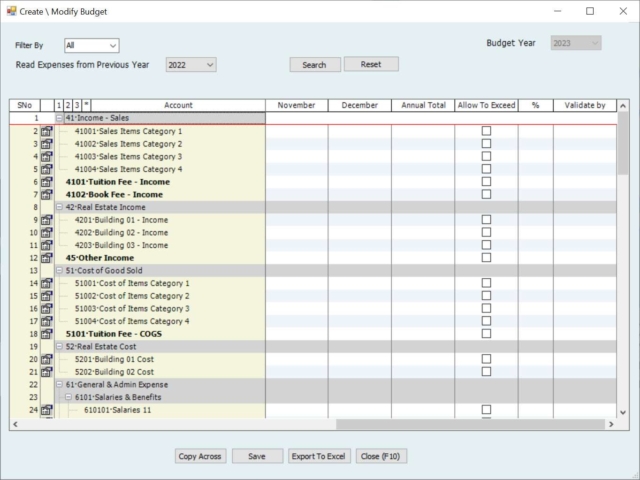The image size is (640, 480).
Task: Click the row icon for 4203 Building 03 - Income
Action: tap(47, 245)
